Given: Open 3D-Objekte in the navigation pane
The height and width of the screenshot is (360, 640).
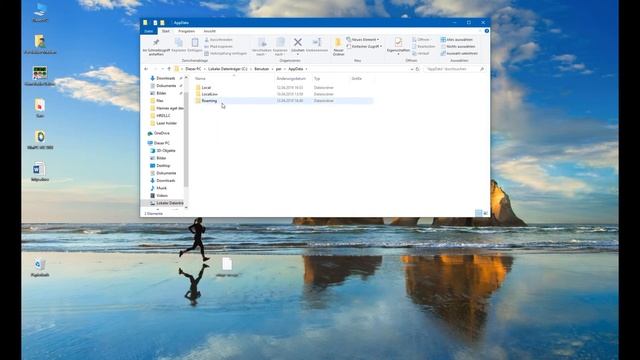Looking at the screenshot, I should tap(163, 151).
